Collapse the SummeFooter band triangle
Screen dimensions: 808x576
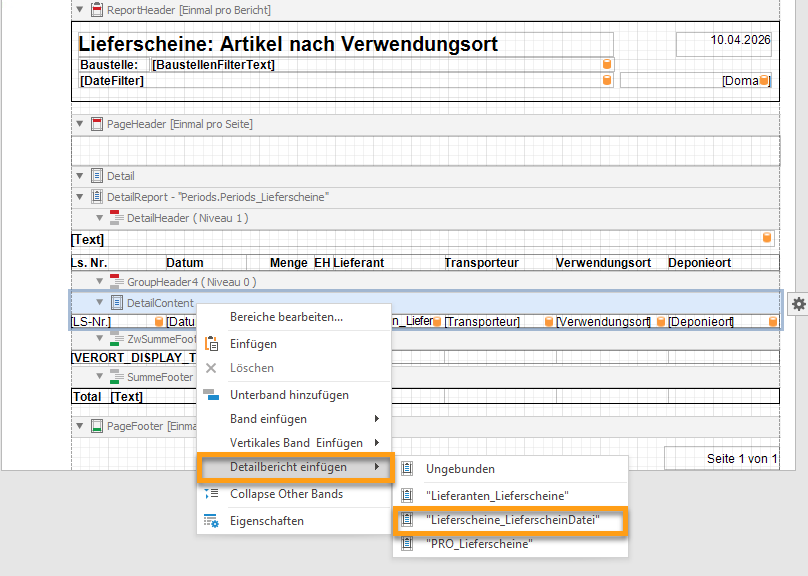(100, 376)
